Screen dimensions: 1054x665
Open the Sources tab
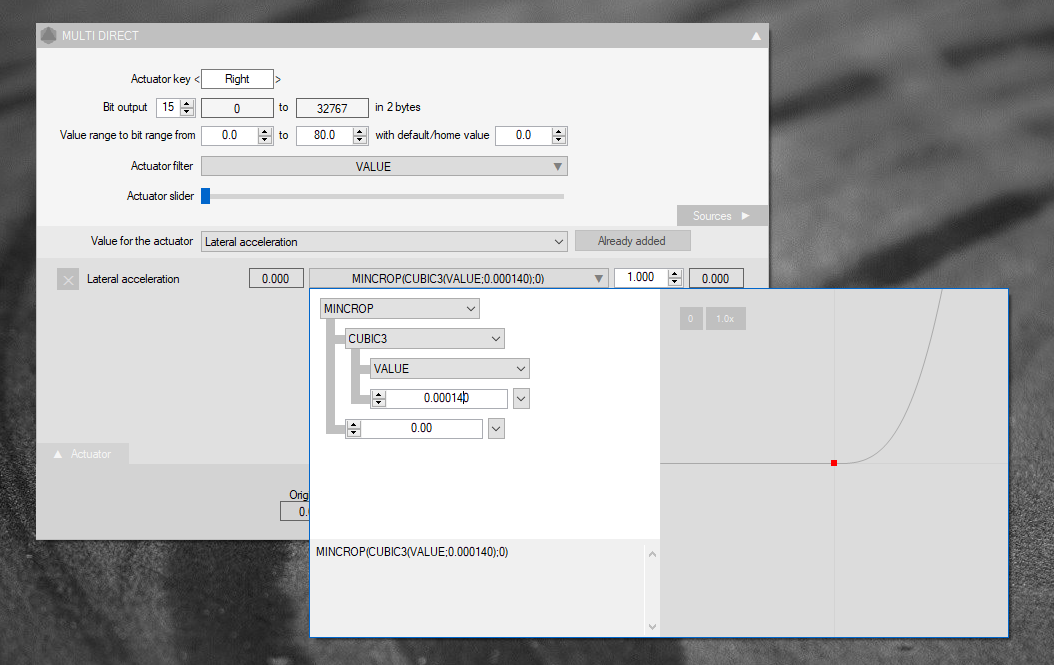point(722,216)
